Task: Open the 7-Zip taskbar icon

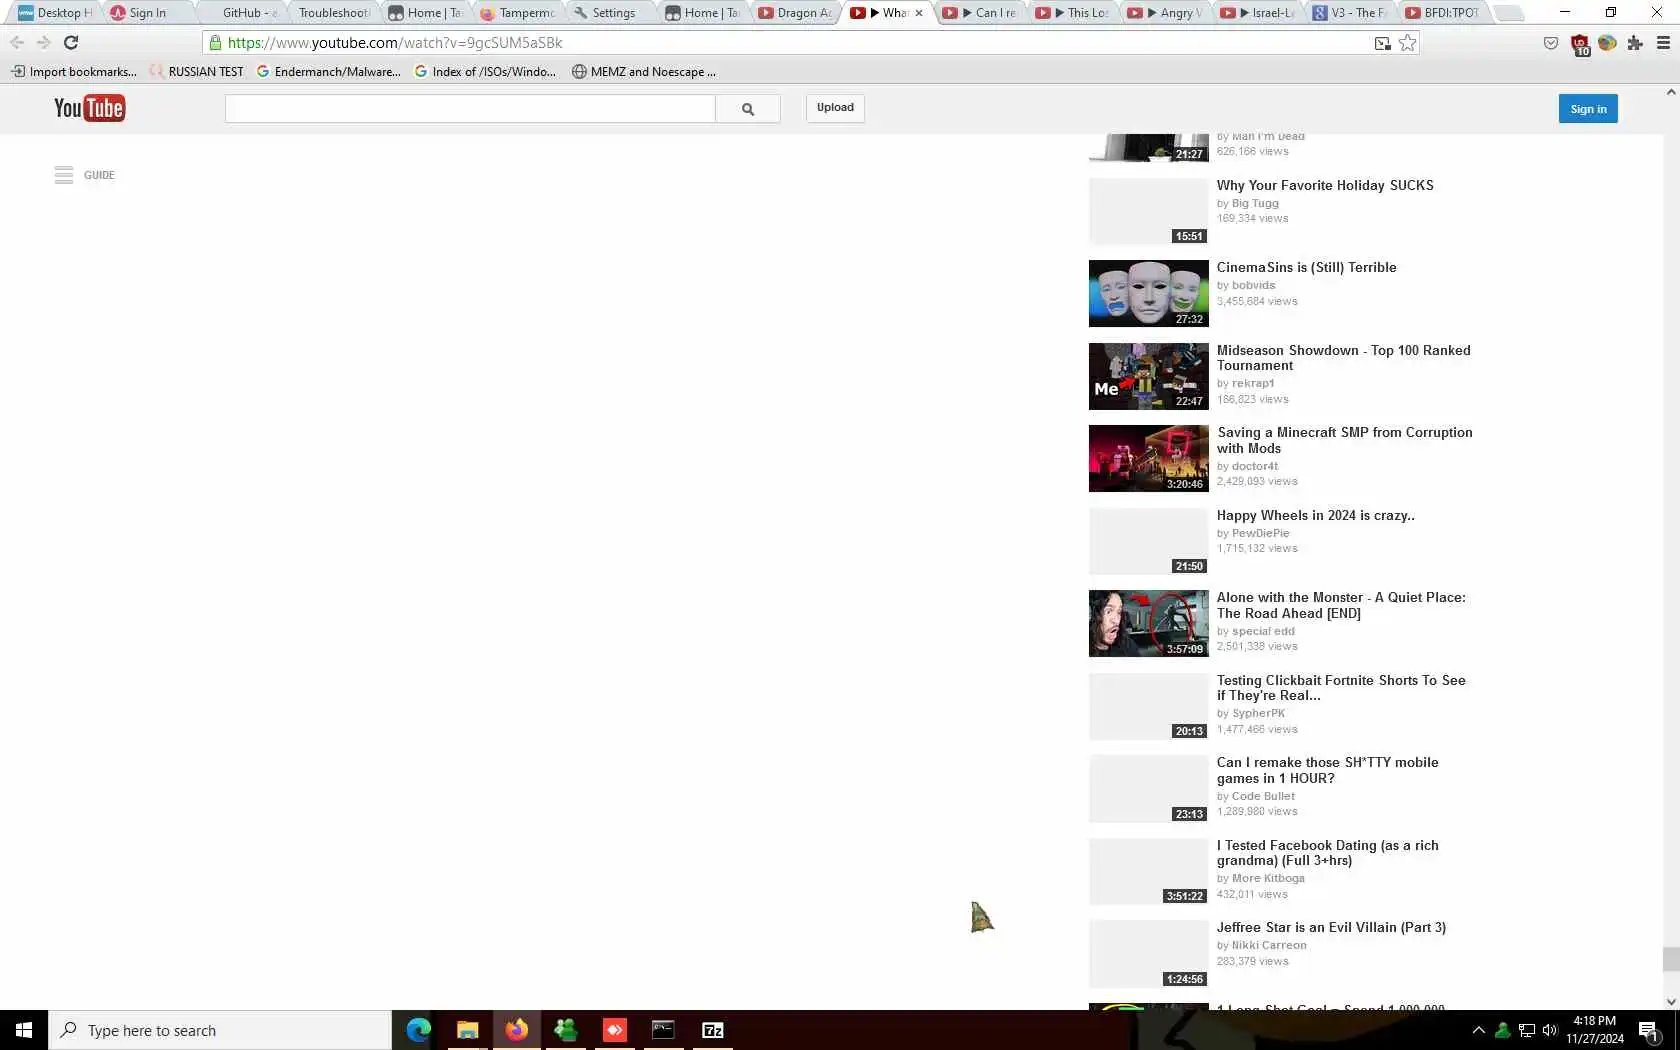Action: (x=712, y=1030)
